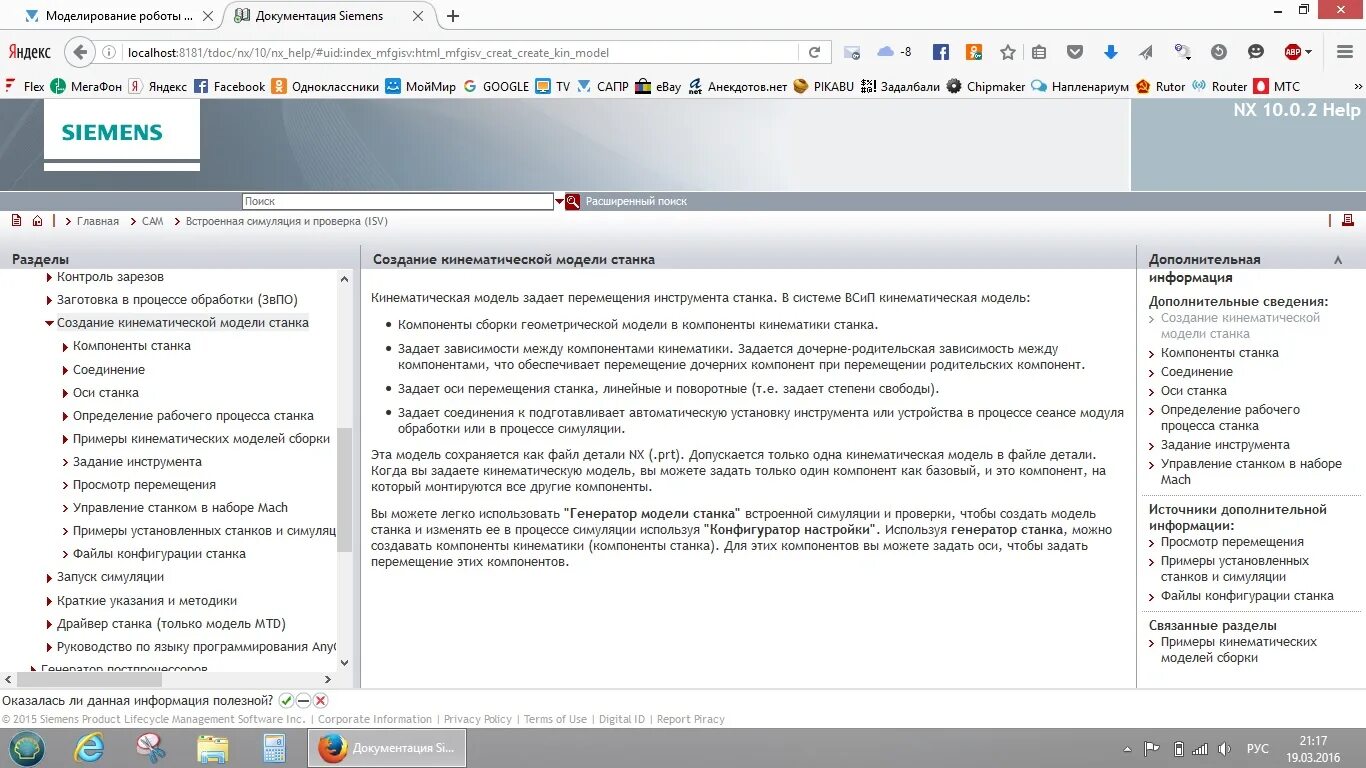Open 'Terms of Use' footer link

coord(555,719)
